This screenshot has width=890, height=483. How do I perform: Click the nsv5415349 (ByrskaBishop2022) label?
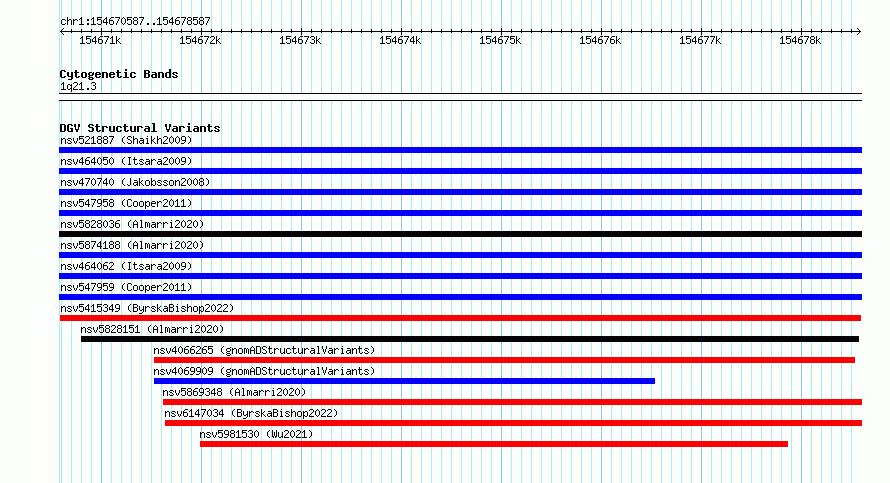click(147, 308)
